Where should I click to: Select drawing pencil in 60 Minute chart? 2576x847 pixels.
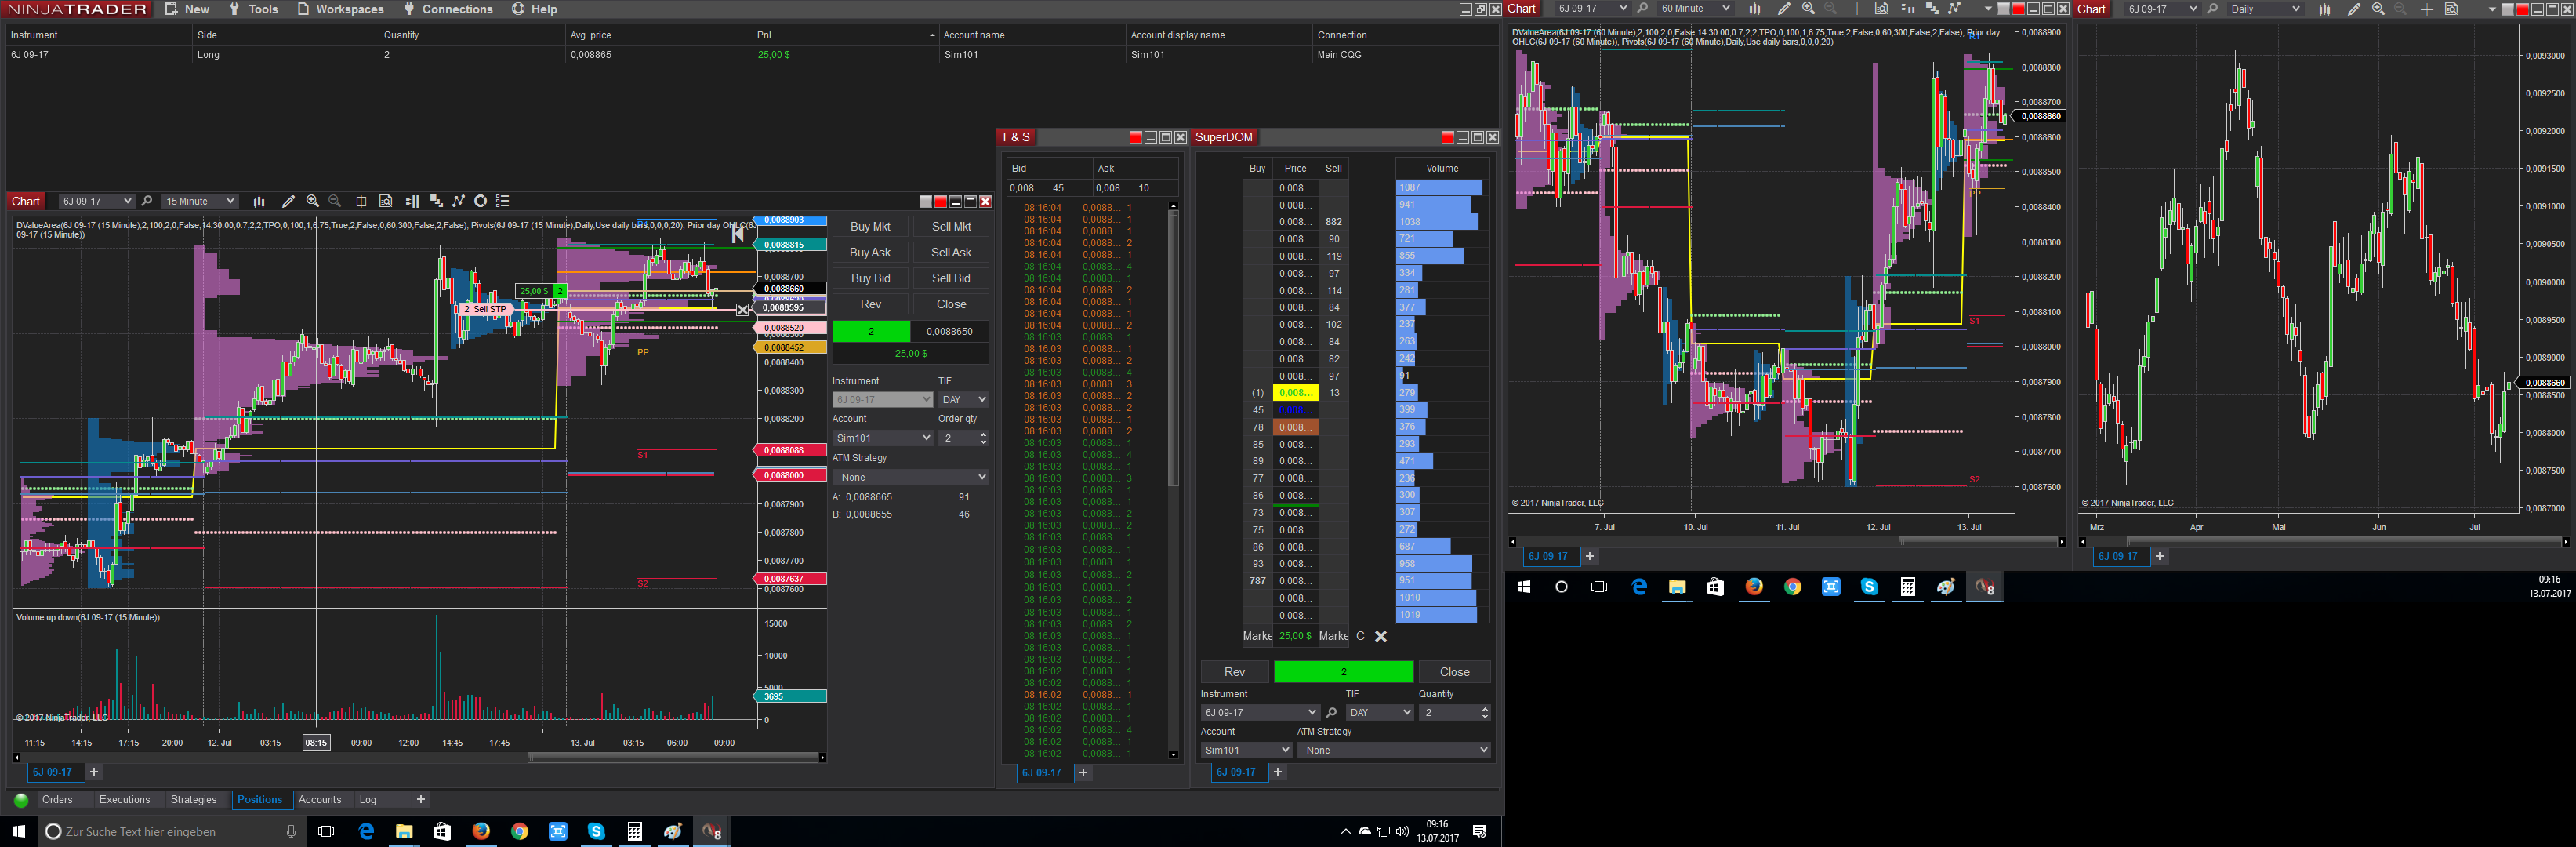click(1784, 9)
